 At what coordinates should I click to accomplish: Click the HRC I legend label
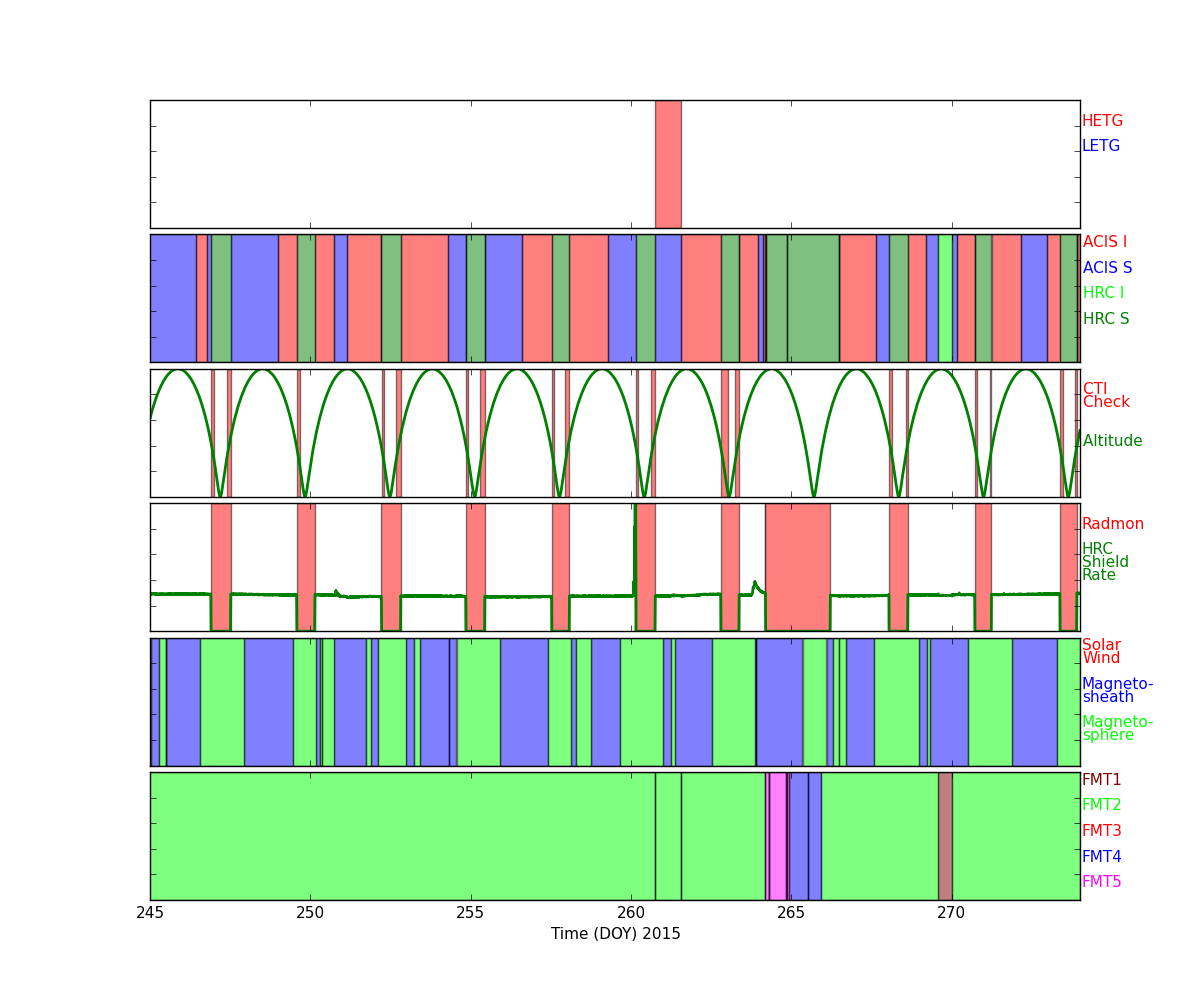click(x=1103, y=293)
